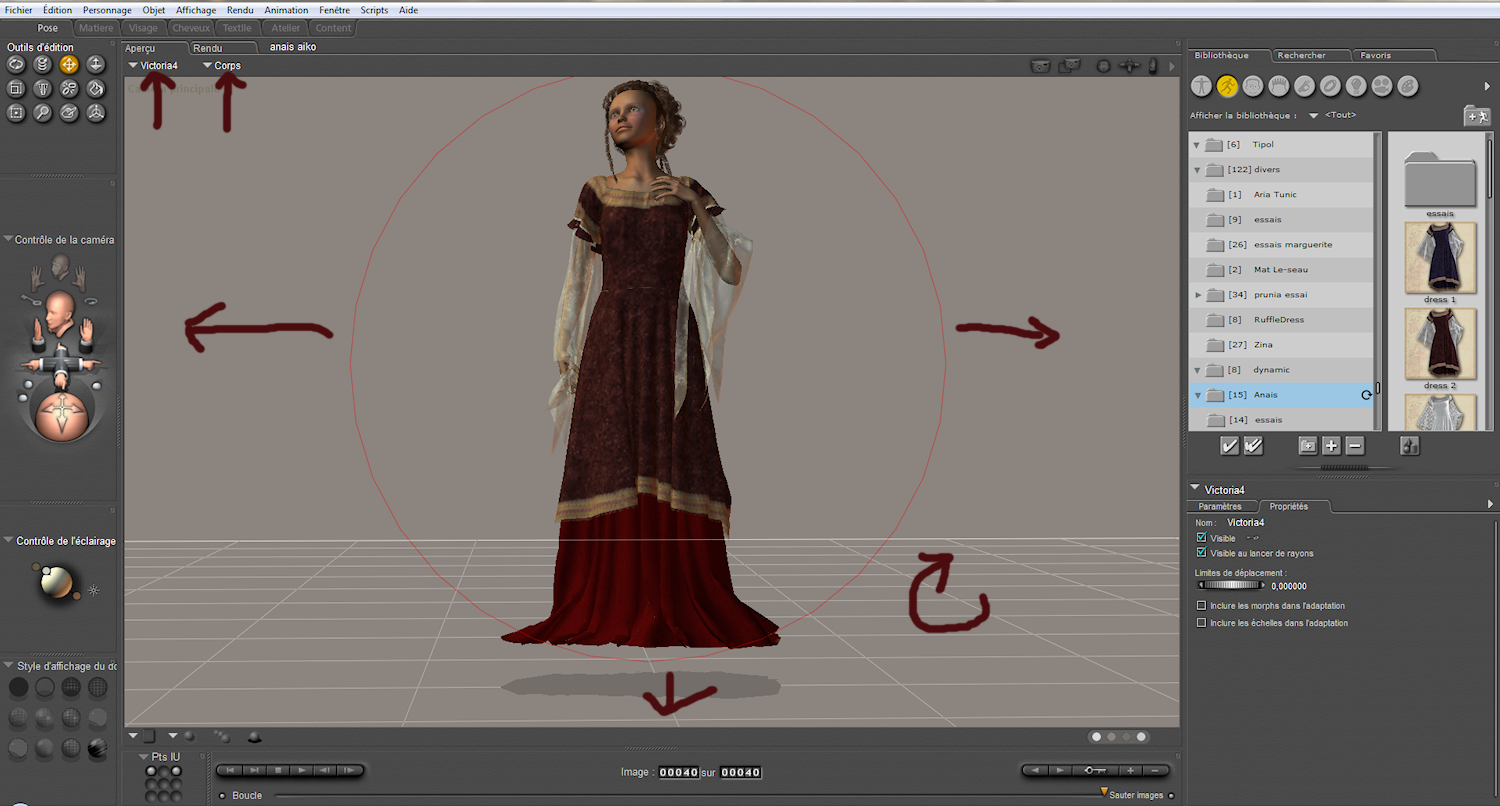Stop the animation playback

(278, 770)
